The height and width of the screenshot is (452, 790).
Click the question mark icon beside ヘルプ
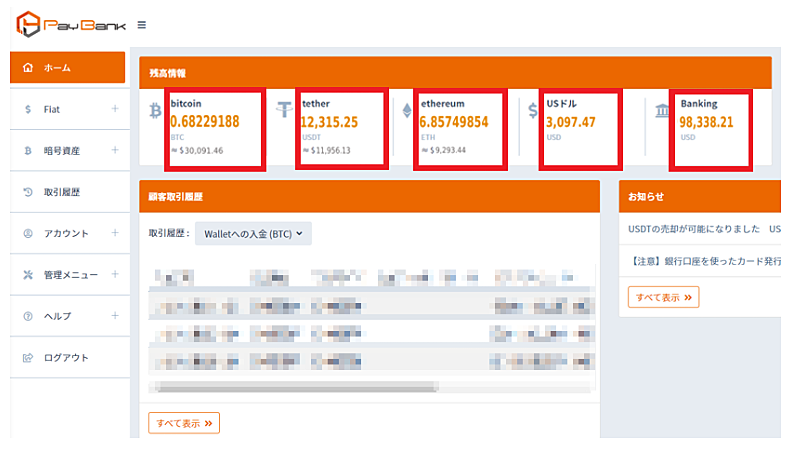[x=28, y=316]
